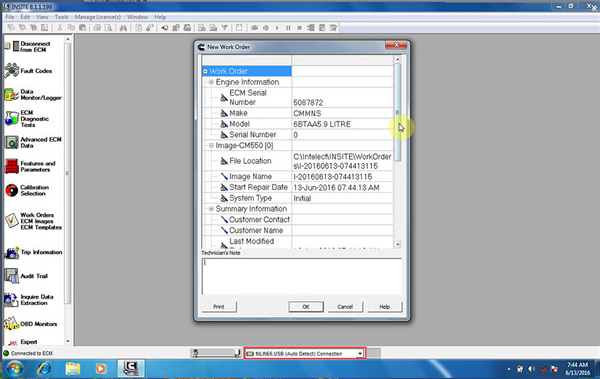Open Calibration Selection

[27, 190]
